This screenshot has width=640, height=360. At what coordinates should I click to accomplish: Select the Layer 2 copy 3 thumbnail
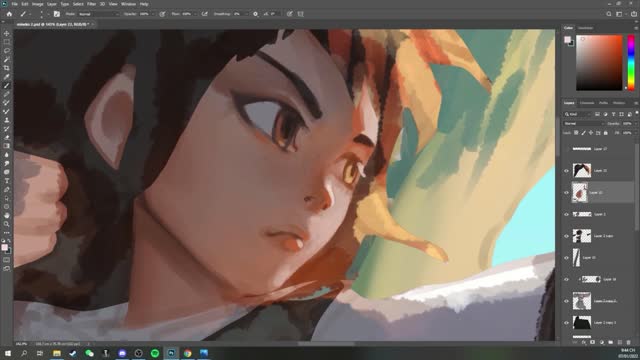pyautogui.click(x=582, y=322)
